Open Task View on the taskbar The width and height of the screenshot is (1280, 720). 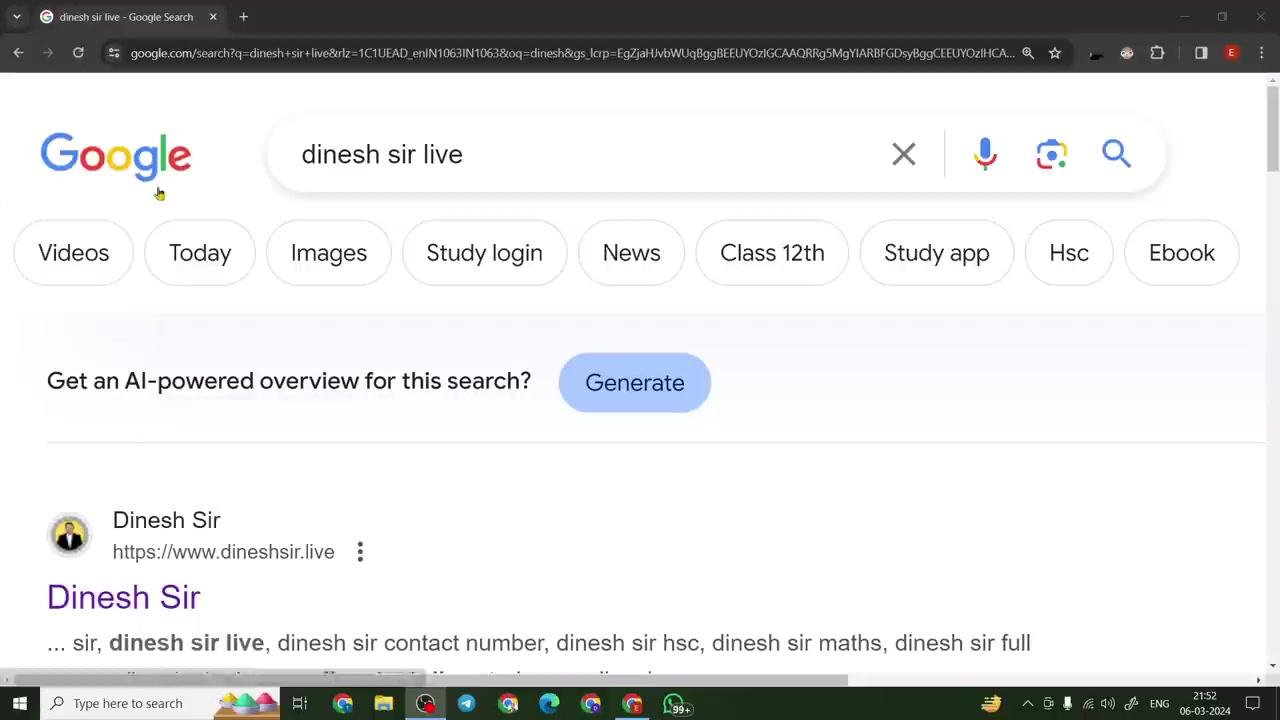pyautogui.click(x=299, y=704)
